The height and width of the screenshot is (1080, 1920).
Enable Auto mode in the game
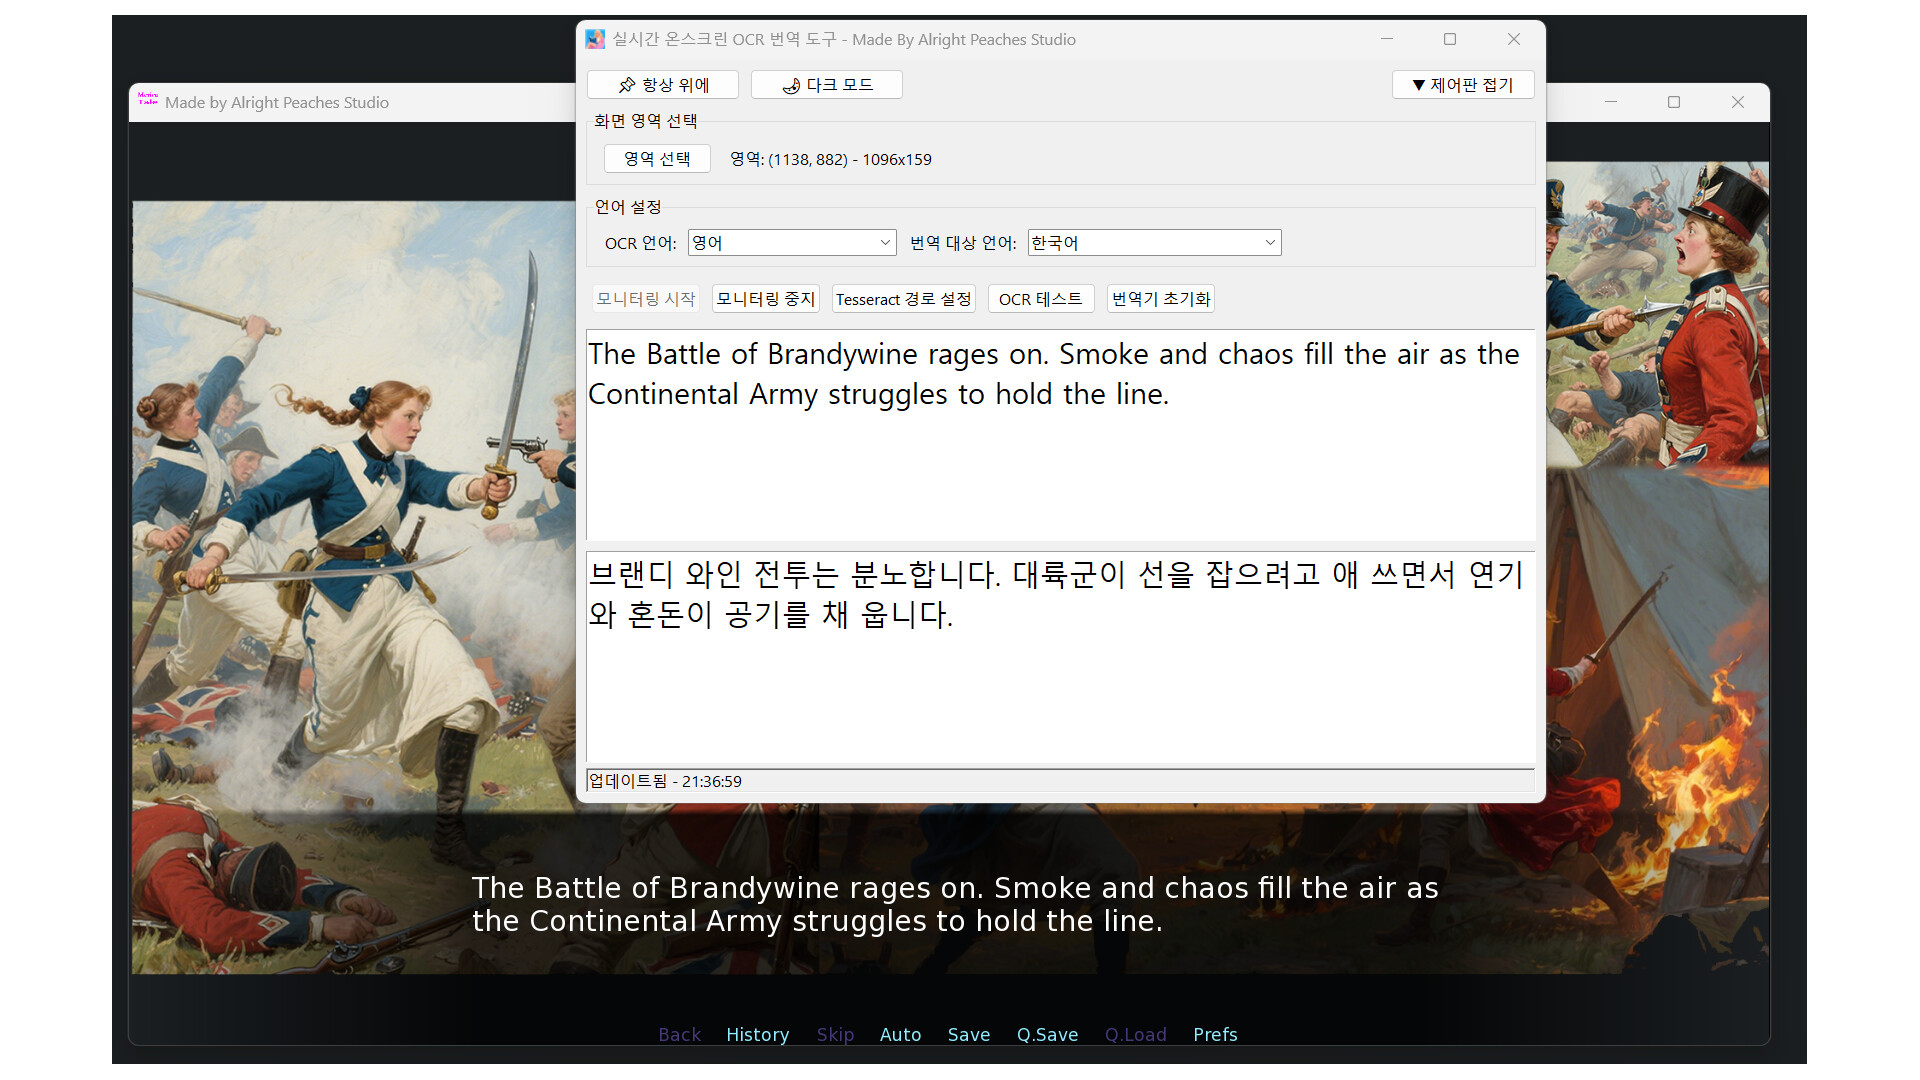(900, 1035)
